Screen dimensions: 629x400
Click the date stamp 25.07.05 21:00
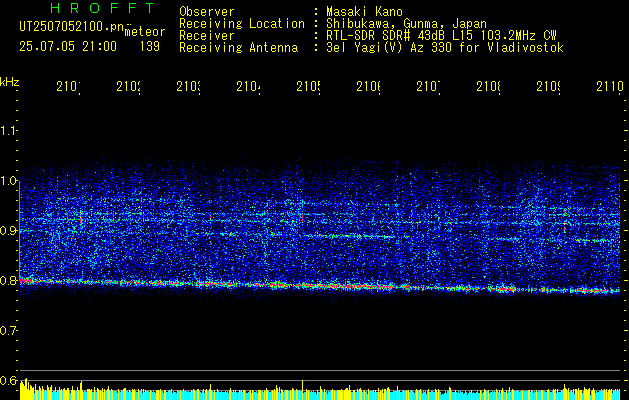[x=68, y=47]
